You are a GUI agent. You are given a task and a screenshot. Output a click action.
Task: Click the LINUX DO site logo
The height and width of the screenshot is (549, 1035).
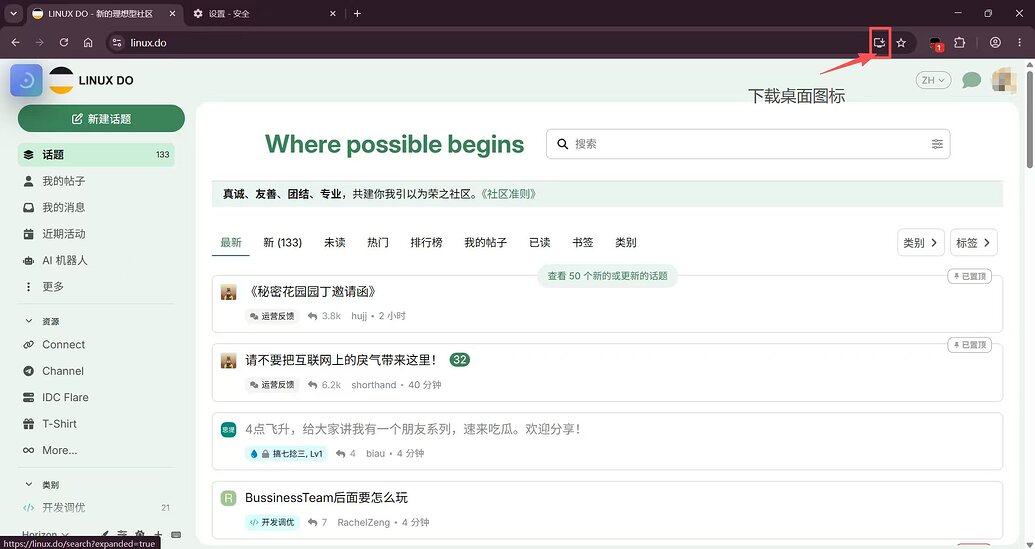[91, 81]
